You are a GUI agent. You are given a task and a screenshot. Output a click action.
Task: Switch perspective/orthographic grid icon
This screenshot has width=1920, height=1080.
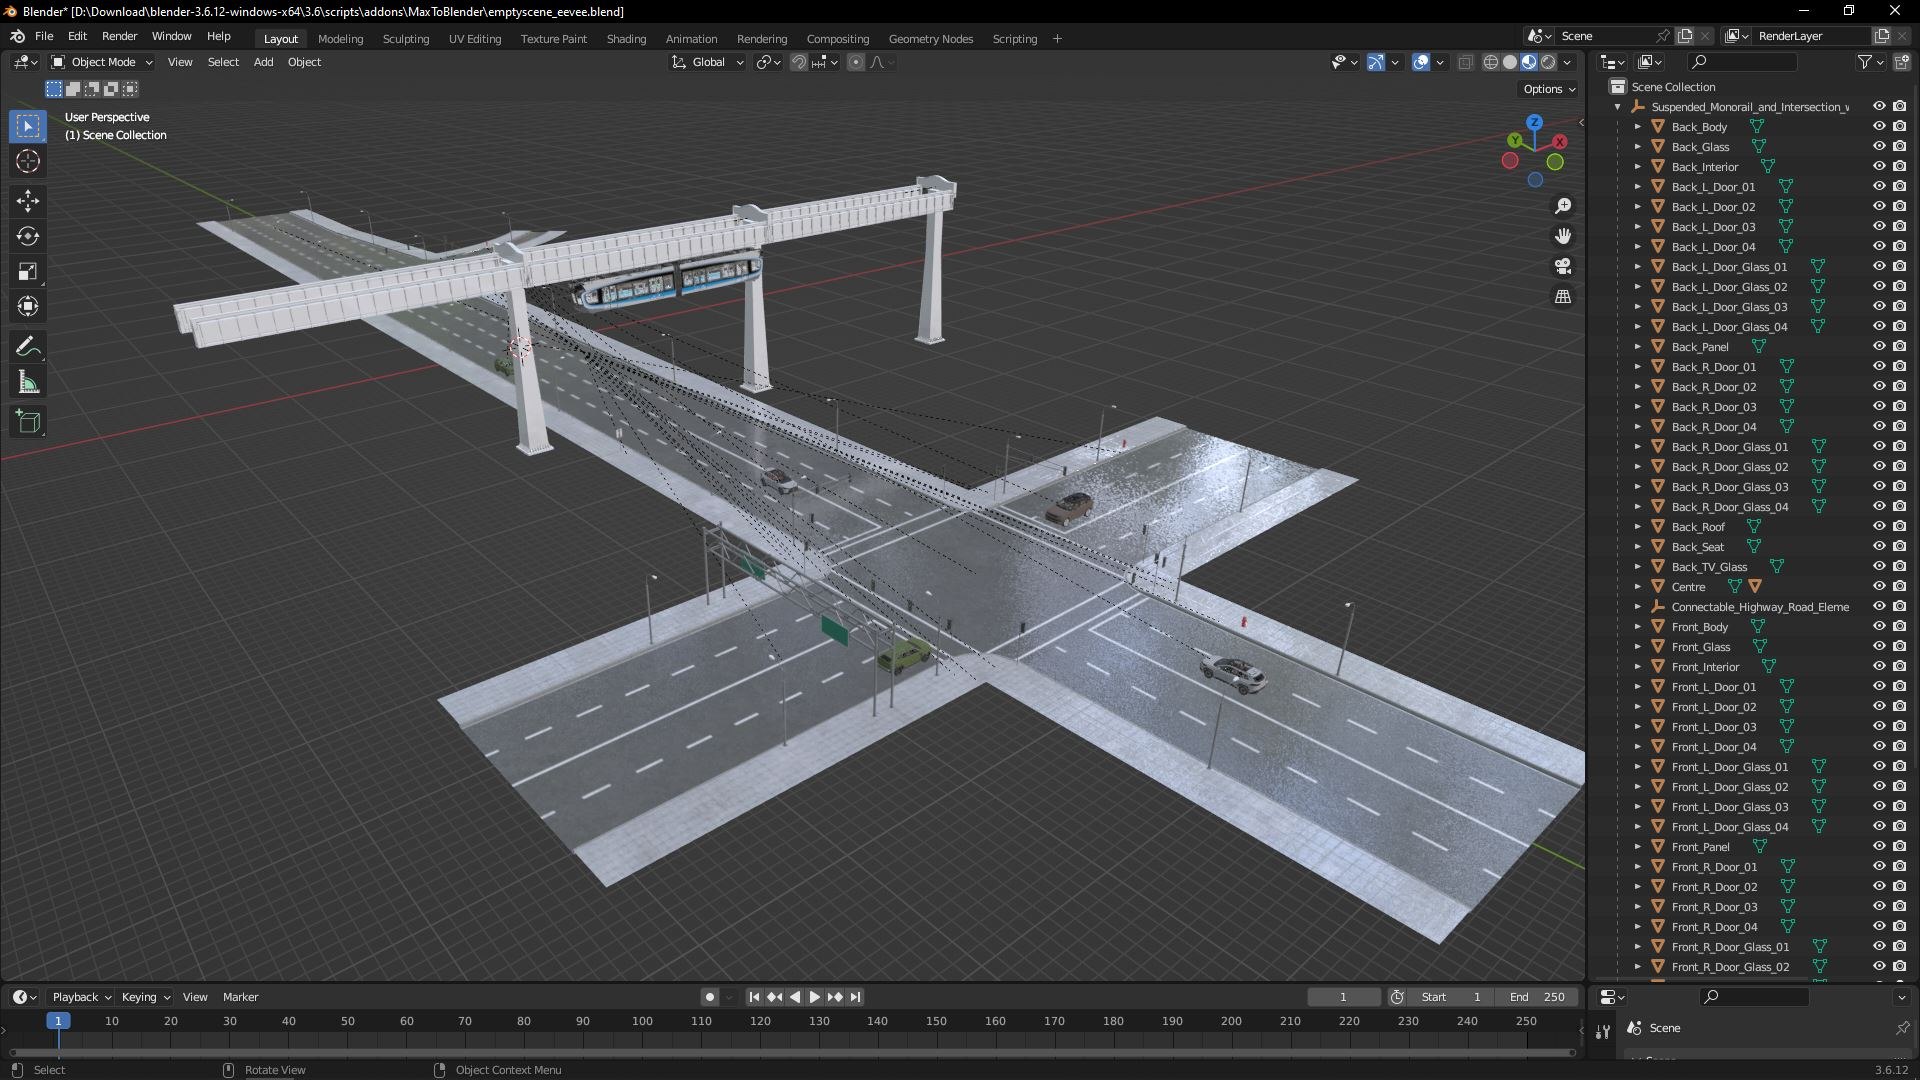click(1562, 296)
